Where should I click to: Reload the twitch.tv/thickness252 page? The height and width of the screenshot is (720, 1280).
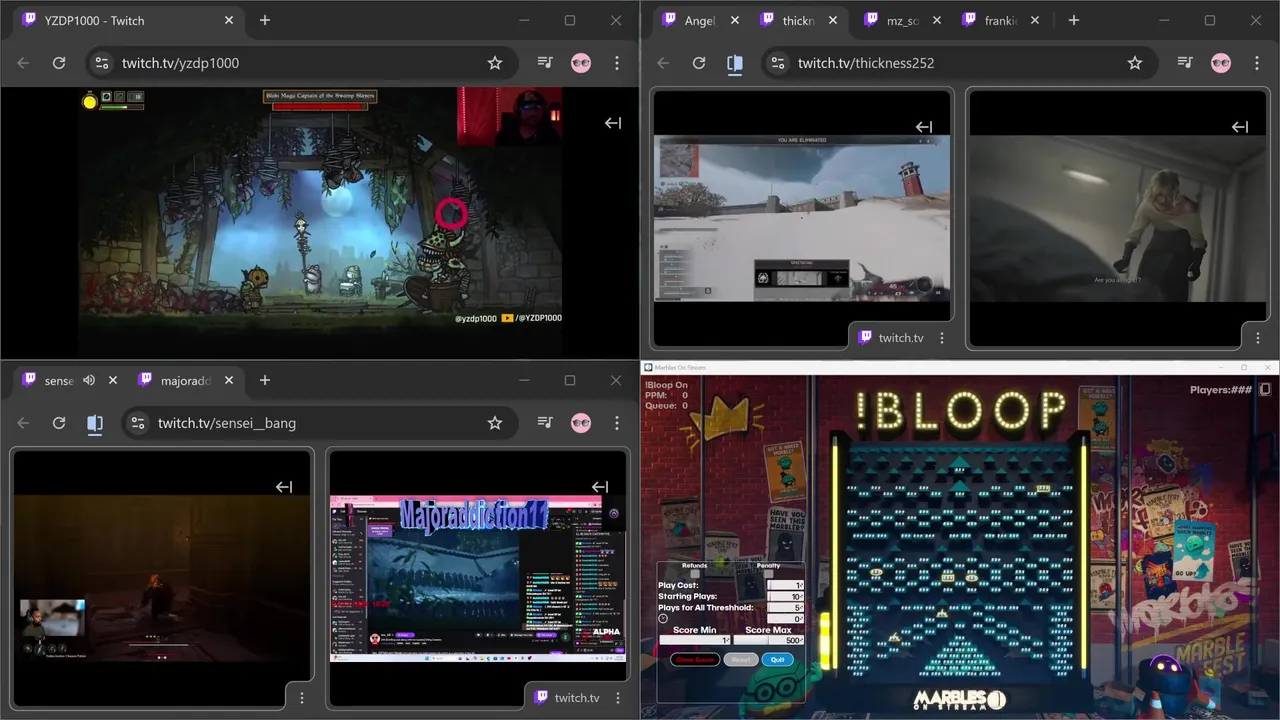pyautogui.click(x=699, y=63)
